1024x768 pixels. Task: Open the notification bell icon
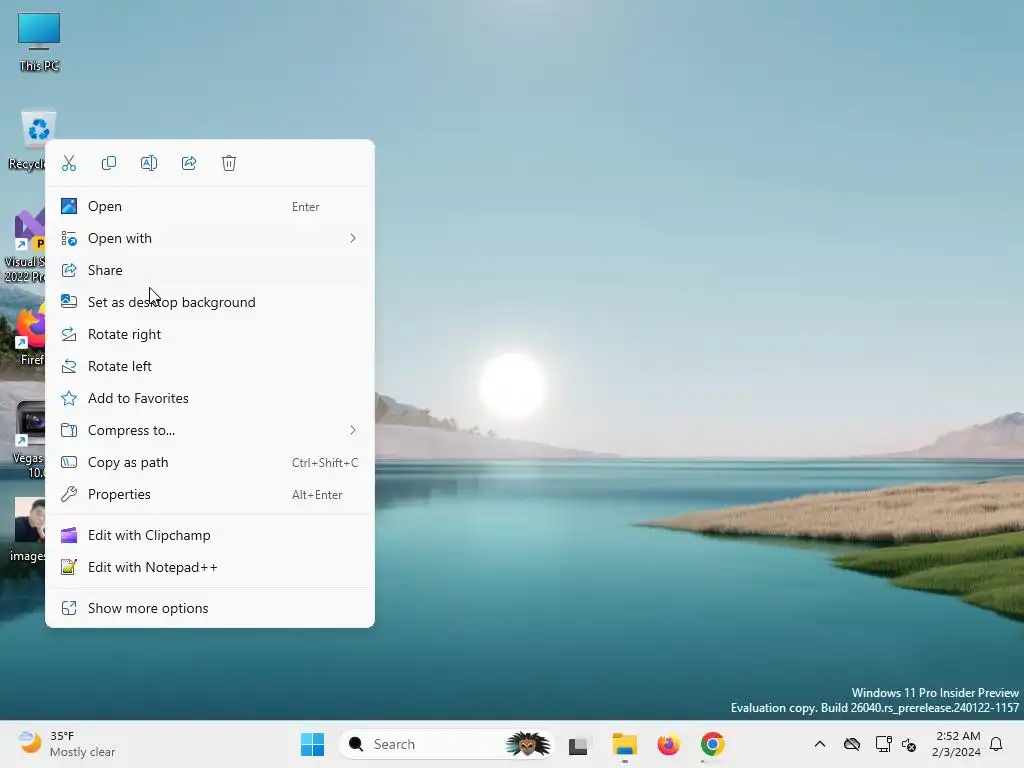click(x=996, y=744)
